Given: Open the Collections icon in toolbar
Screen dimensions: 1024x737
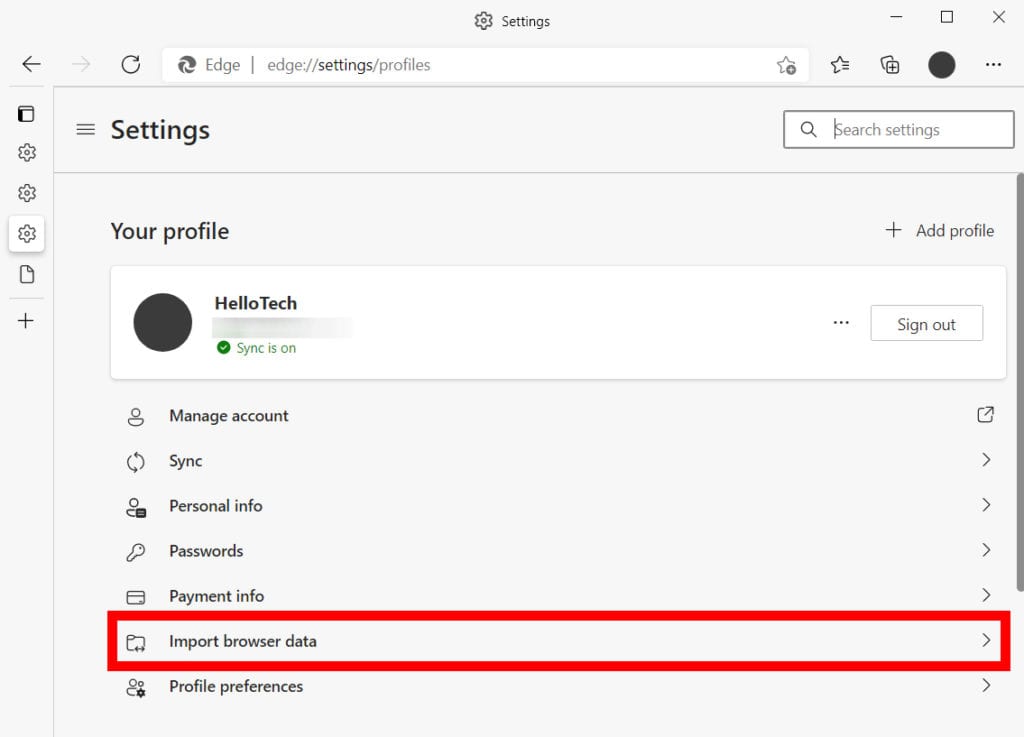Looking at the screenshot, I should click(x=890, y=65).
